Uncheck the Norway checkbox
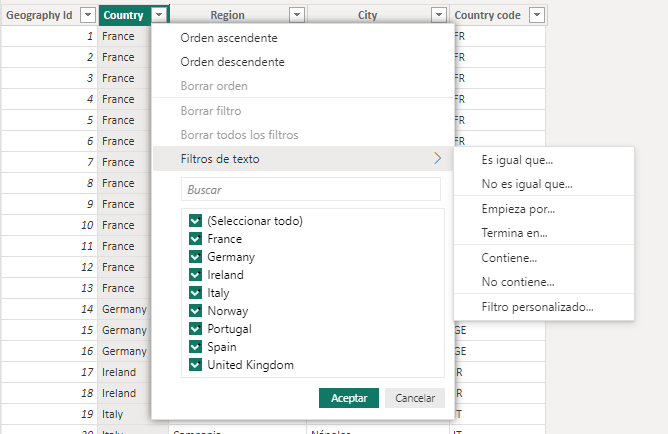This screenshot has height=434, width=668. [195, 311]
